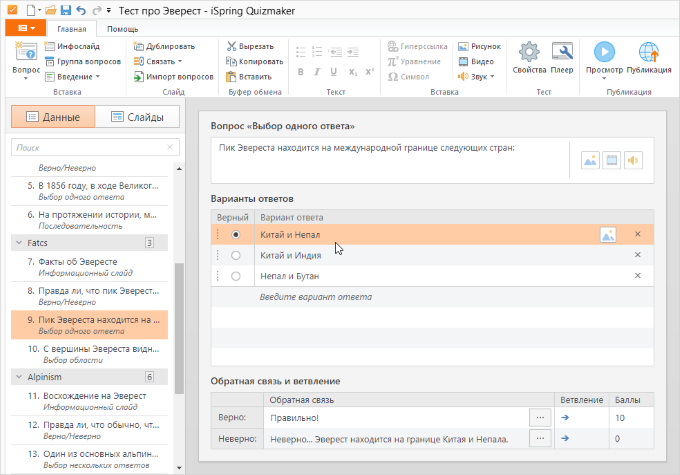The height and width of the screenshot is (475, 680).
Task: Apply subscript formatting
Action: [x=353, y=72]
